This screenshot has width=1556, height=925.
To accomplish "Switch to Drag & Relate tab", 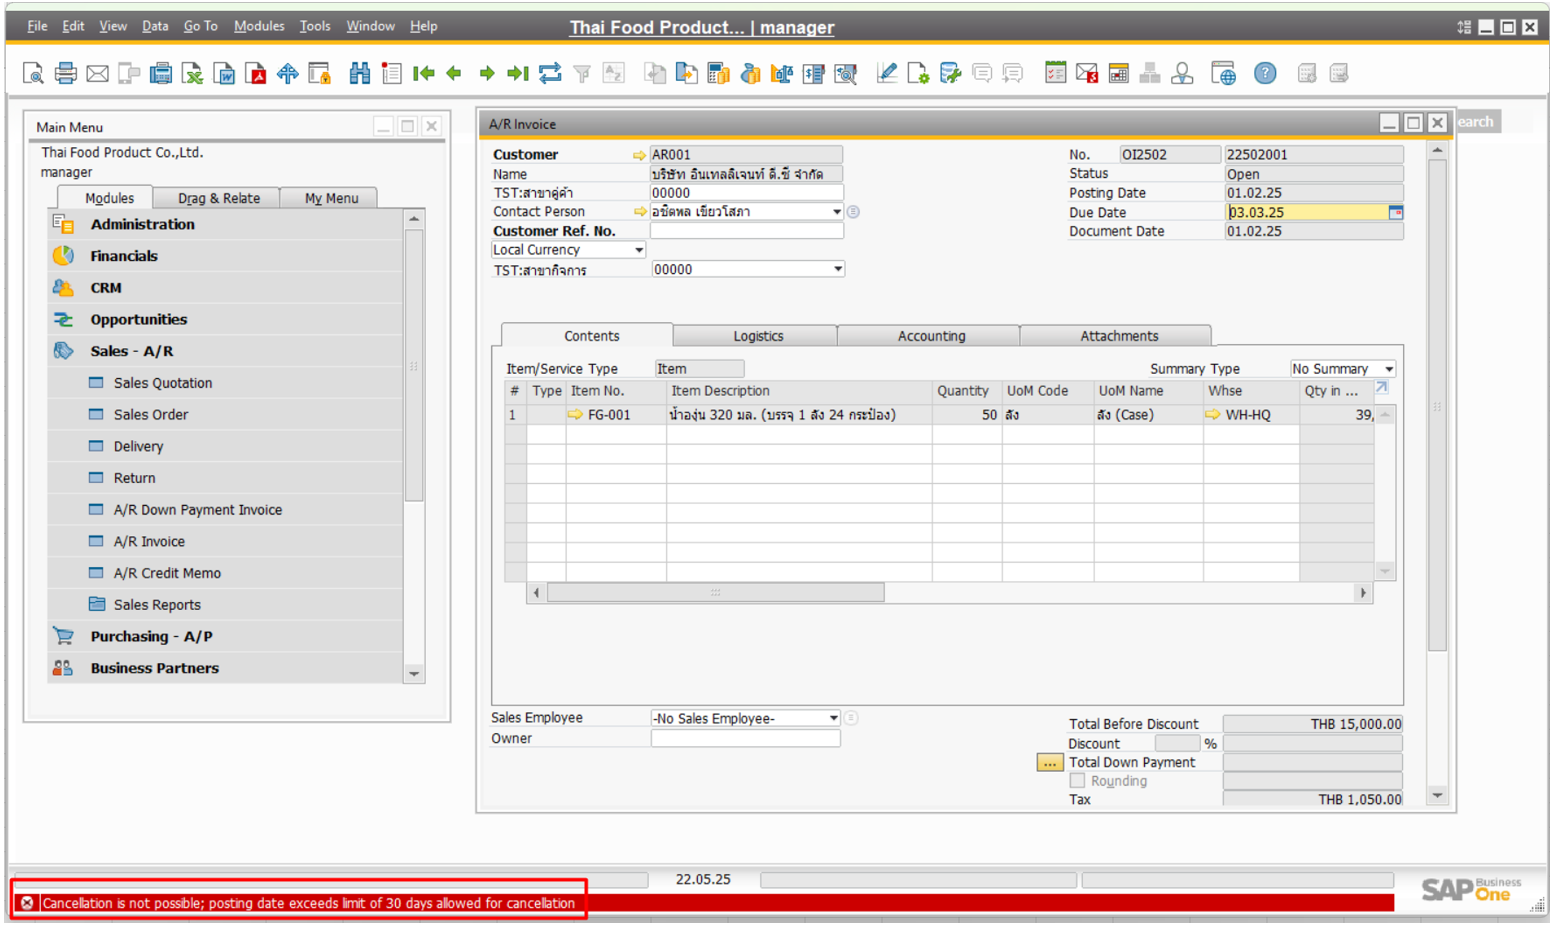I will coord(219,198).
